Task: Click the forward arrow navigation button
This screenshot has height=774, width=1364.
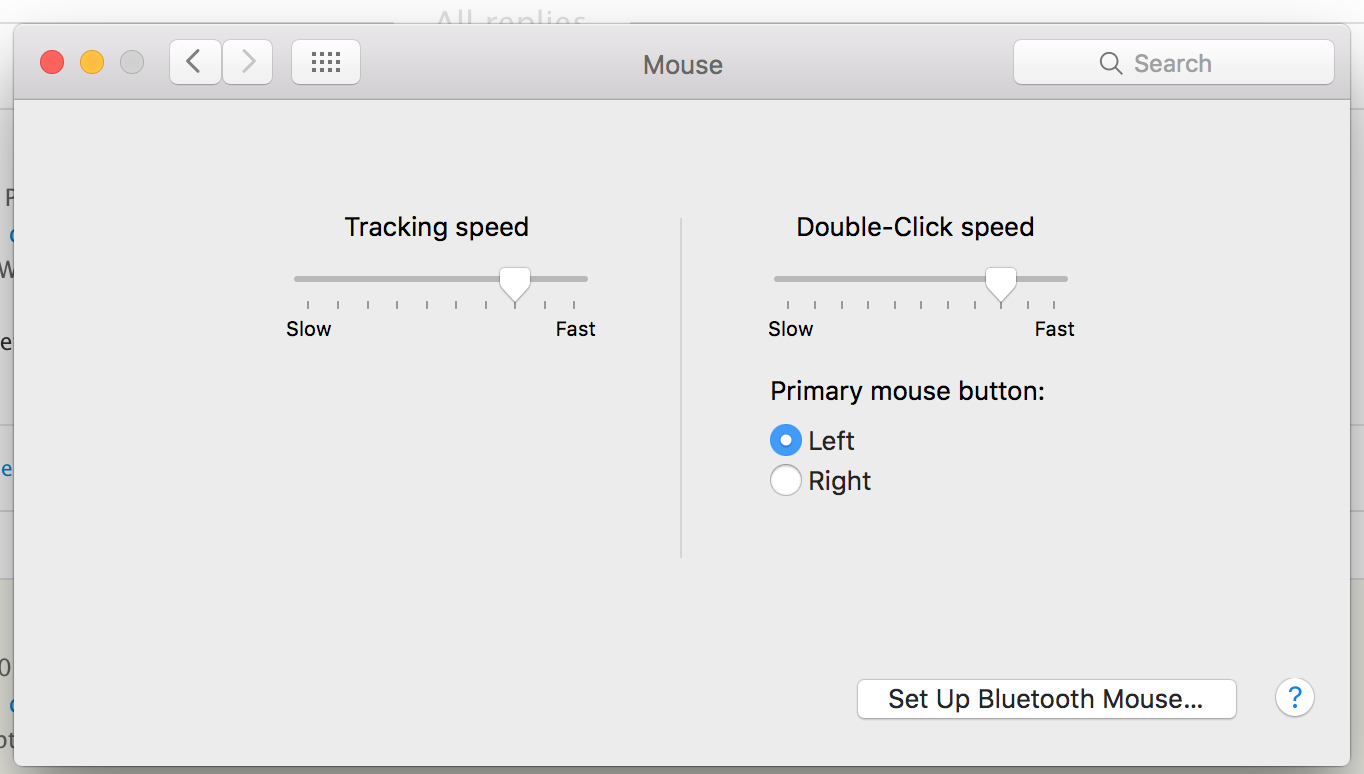Action: click(x=248, y=63)
